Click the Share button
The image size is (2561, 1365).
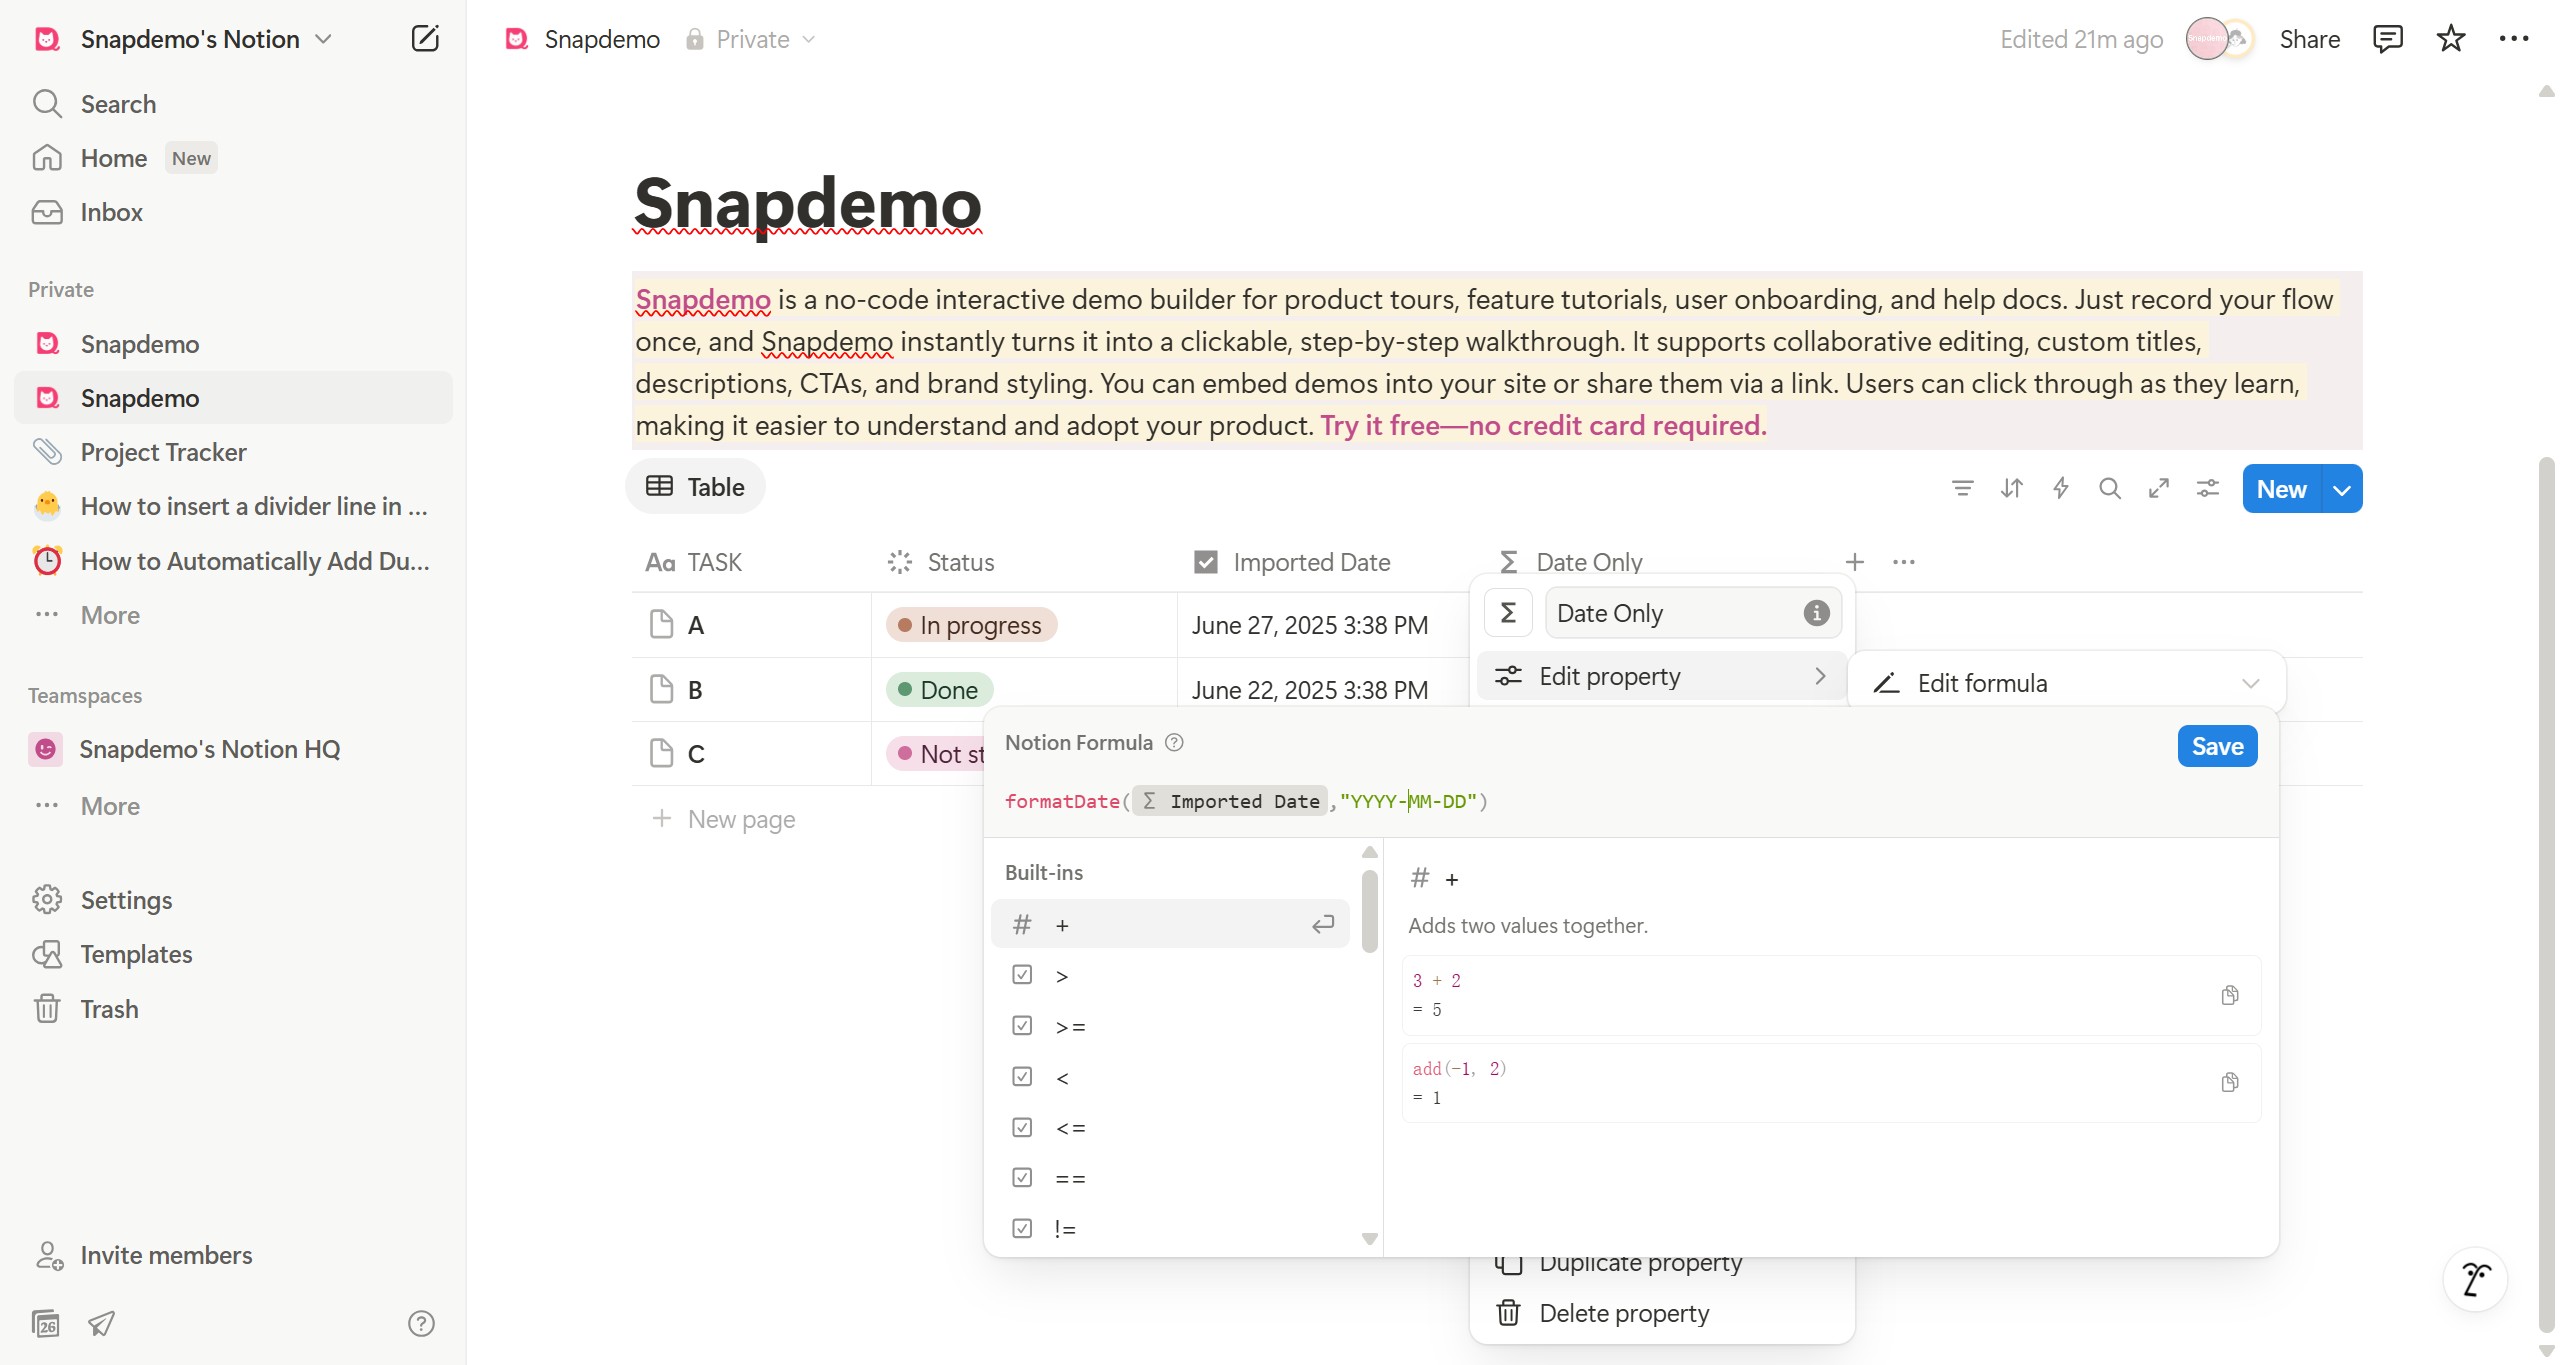(2309, 39)
